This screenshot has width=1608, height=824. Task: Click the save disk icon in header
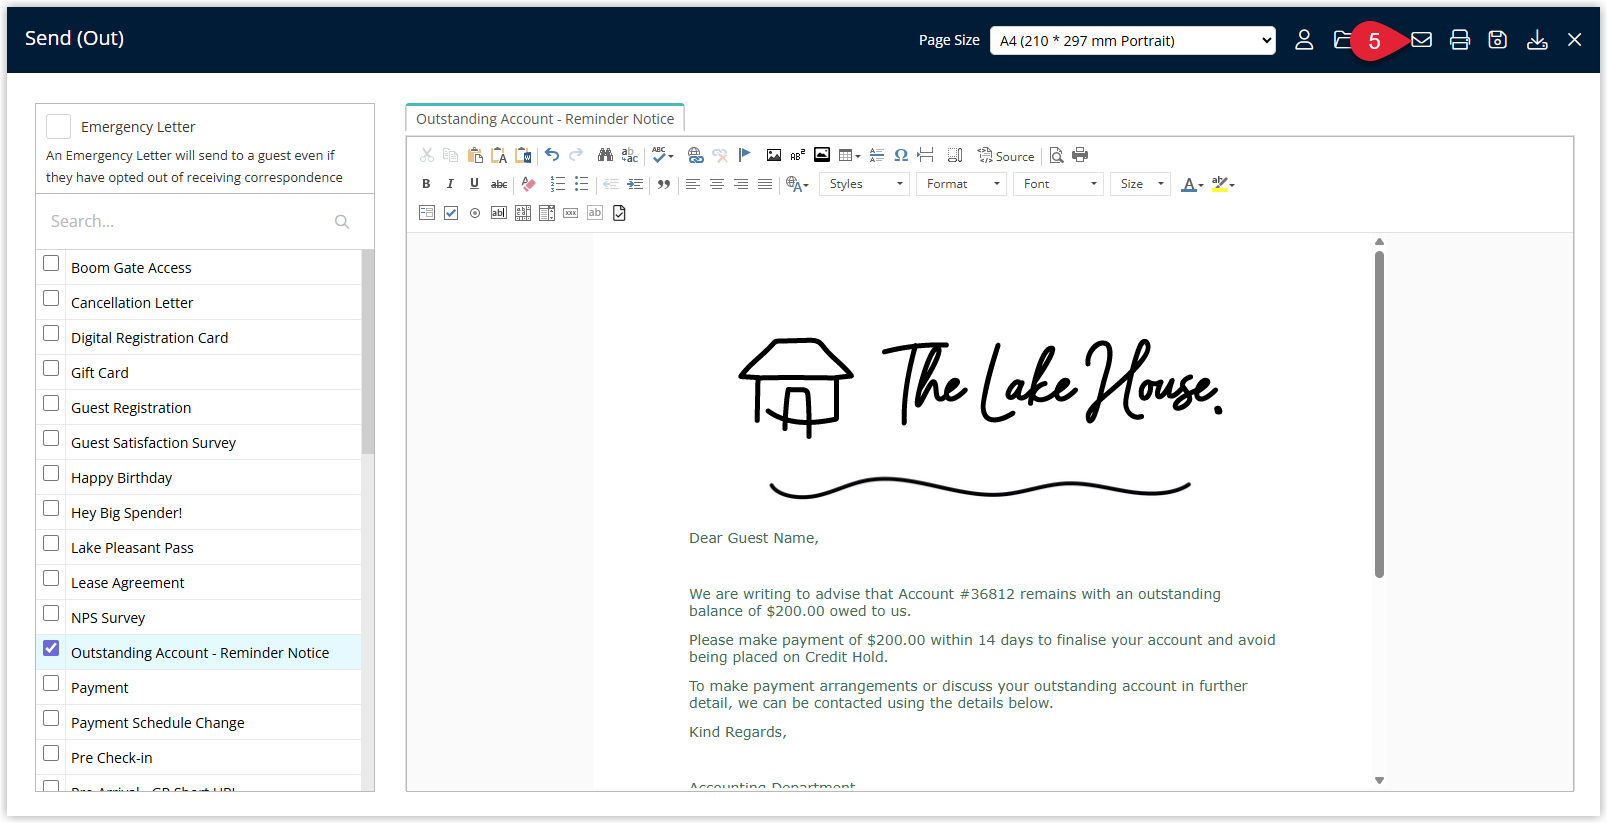(1498, 40)
